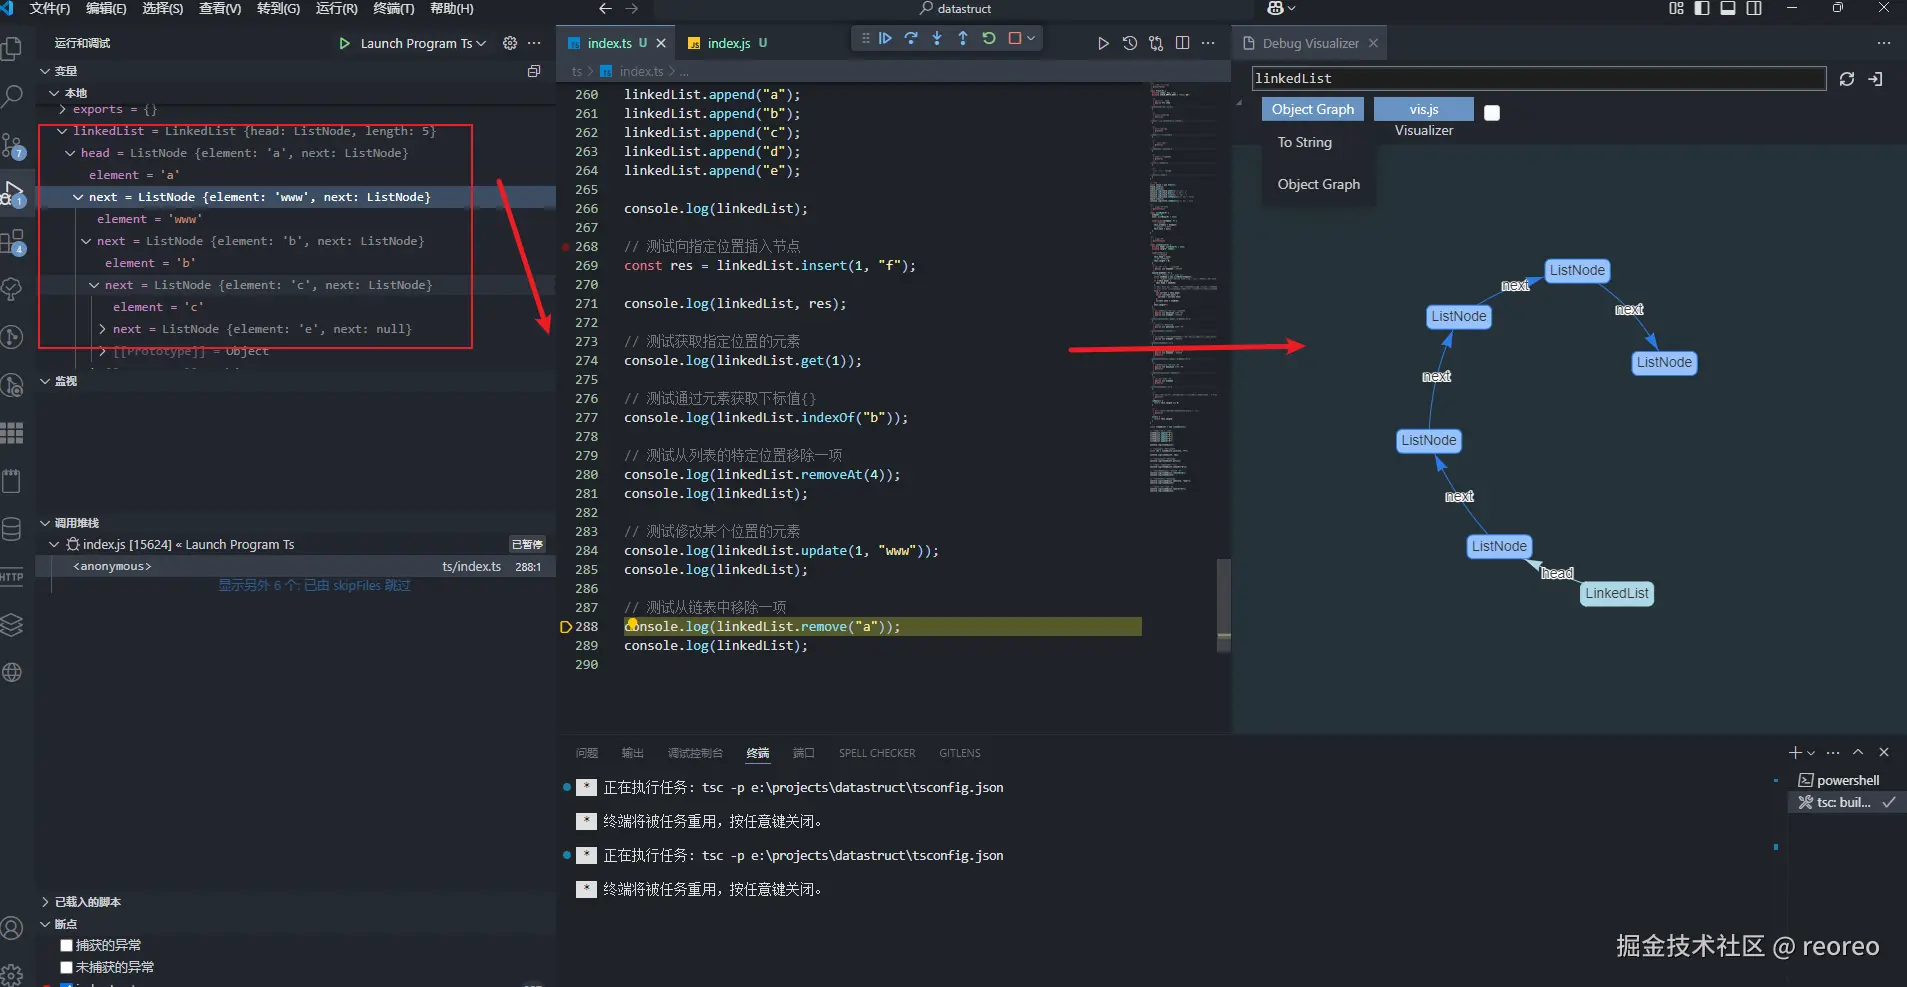This screenshot has width=1907, height=987.
Task: Toggle the white checkbox beside vis.js
Action: point(1492,113)
